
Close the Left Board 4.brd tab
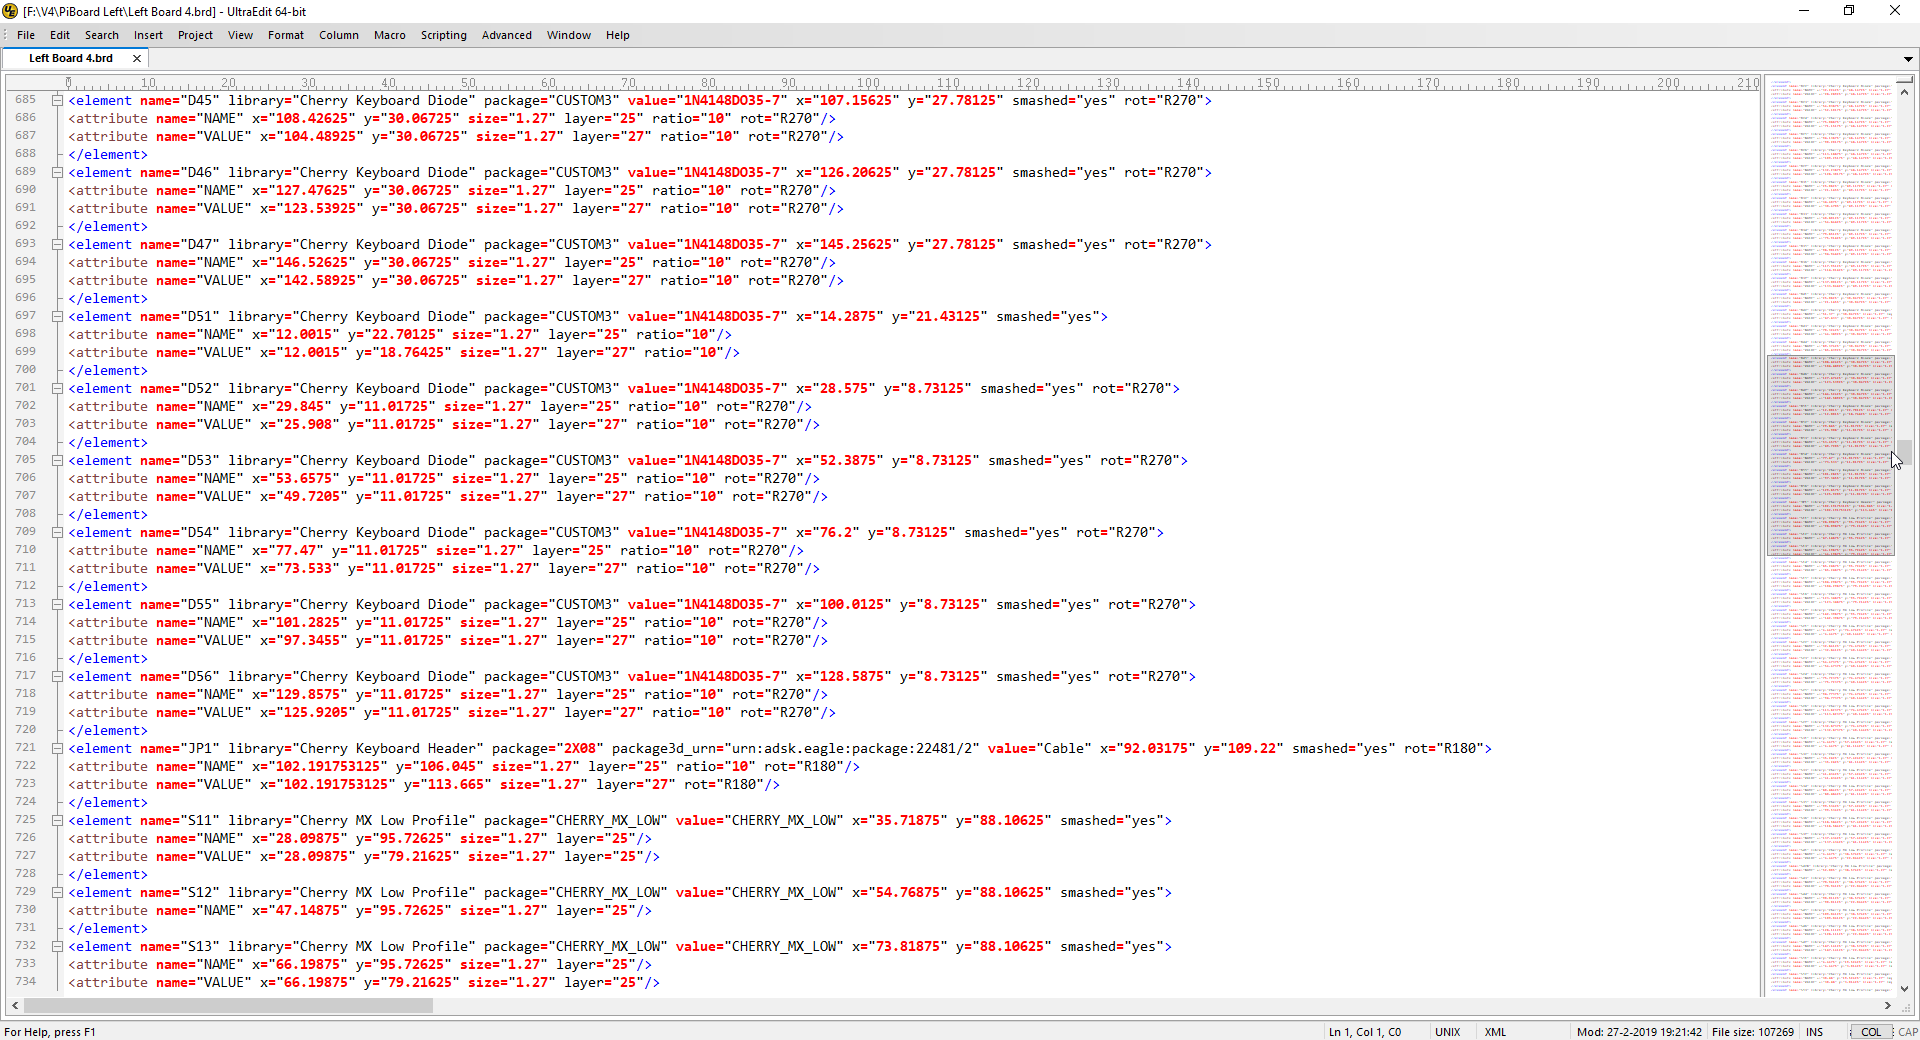(x=137, y=58)
